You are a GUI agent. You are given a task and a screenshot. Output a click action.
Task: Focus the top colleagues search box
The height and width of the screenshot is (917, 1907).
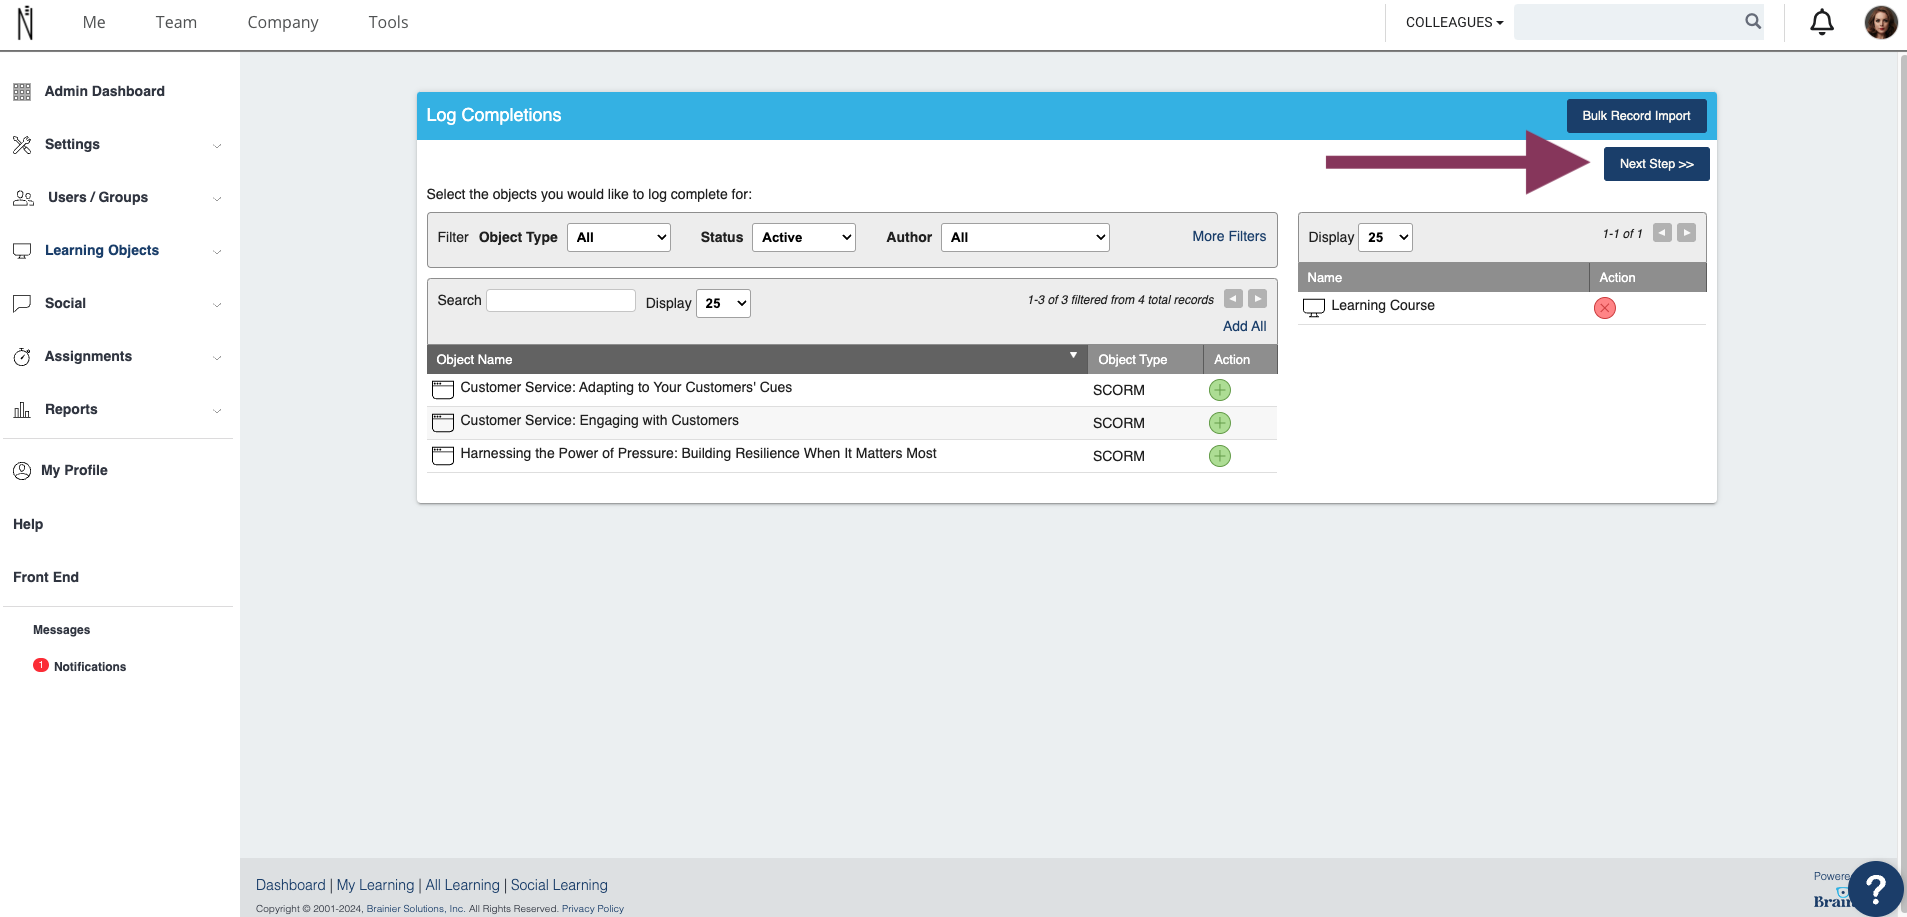pyautogui.click(x=1628, y=22)
